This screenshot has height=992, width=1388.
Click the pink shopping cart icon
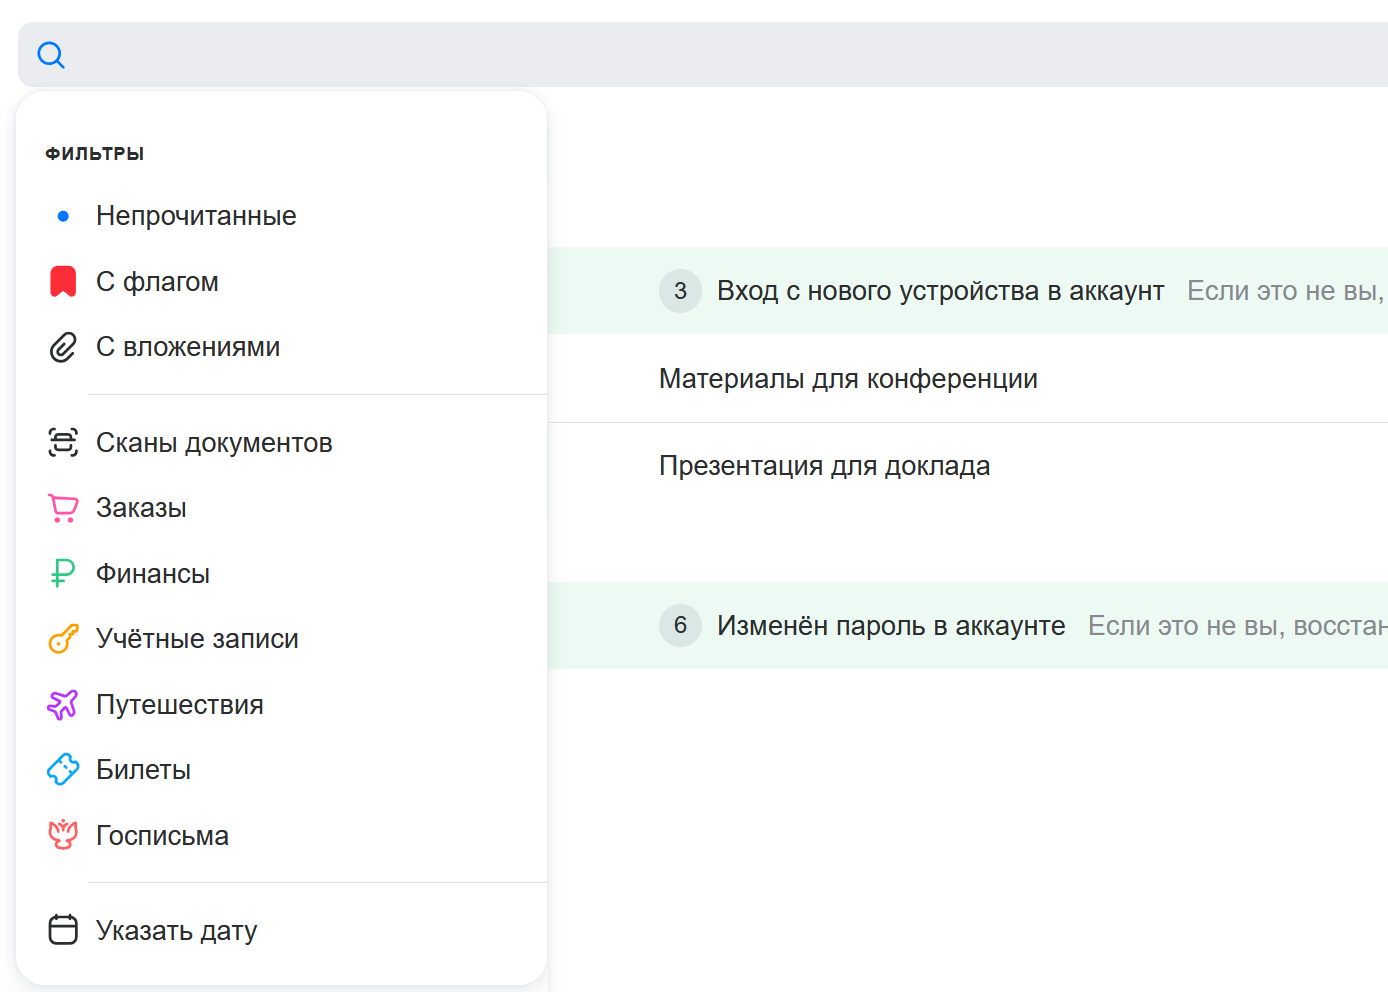pyautogui.click(x=63, y=508)
